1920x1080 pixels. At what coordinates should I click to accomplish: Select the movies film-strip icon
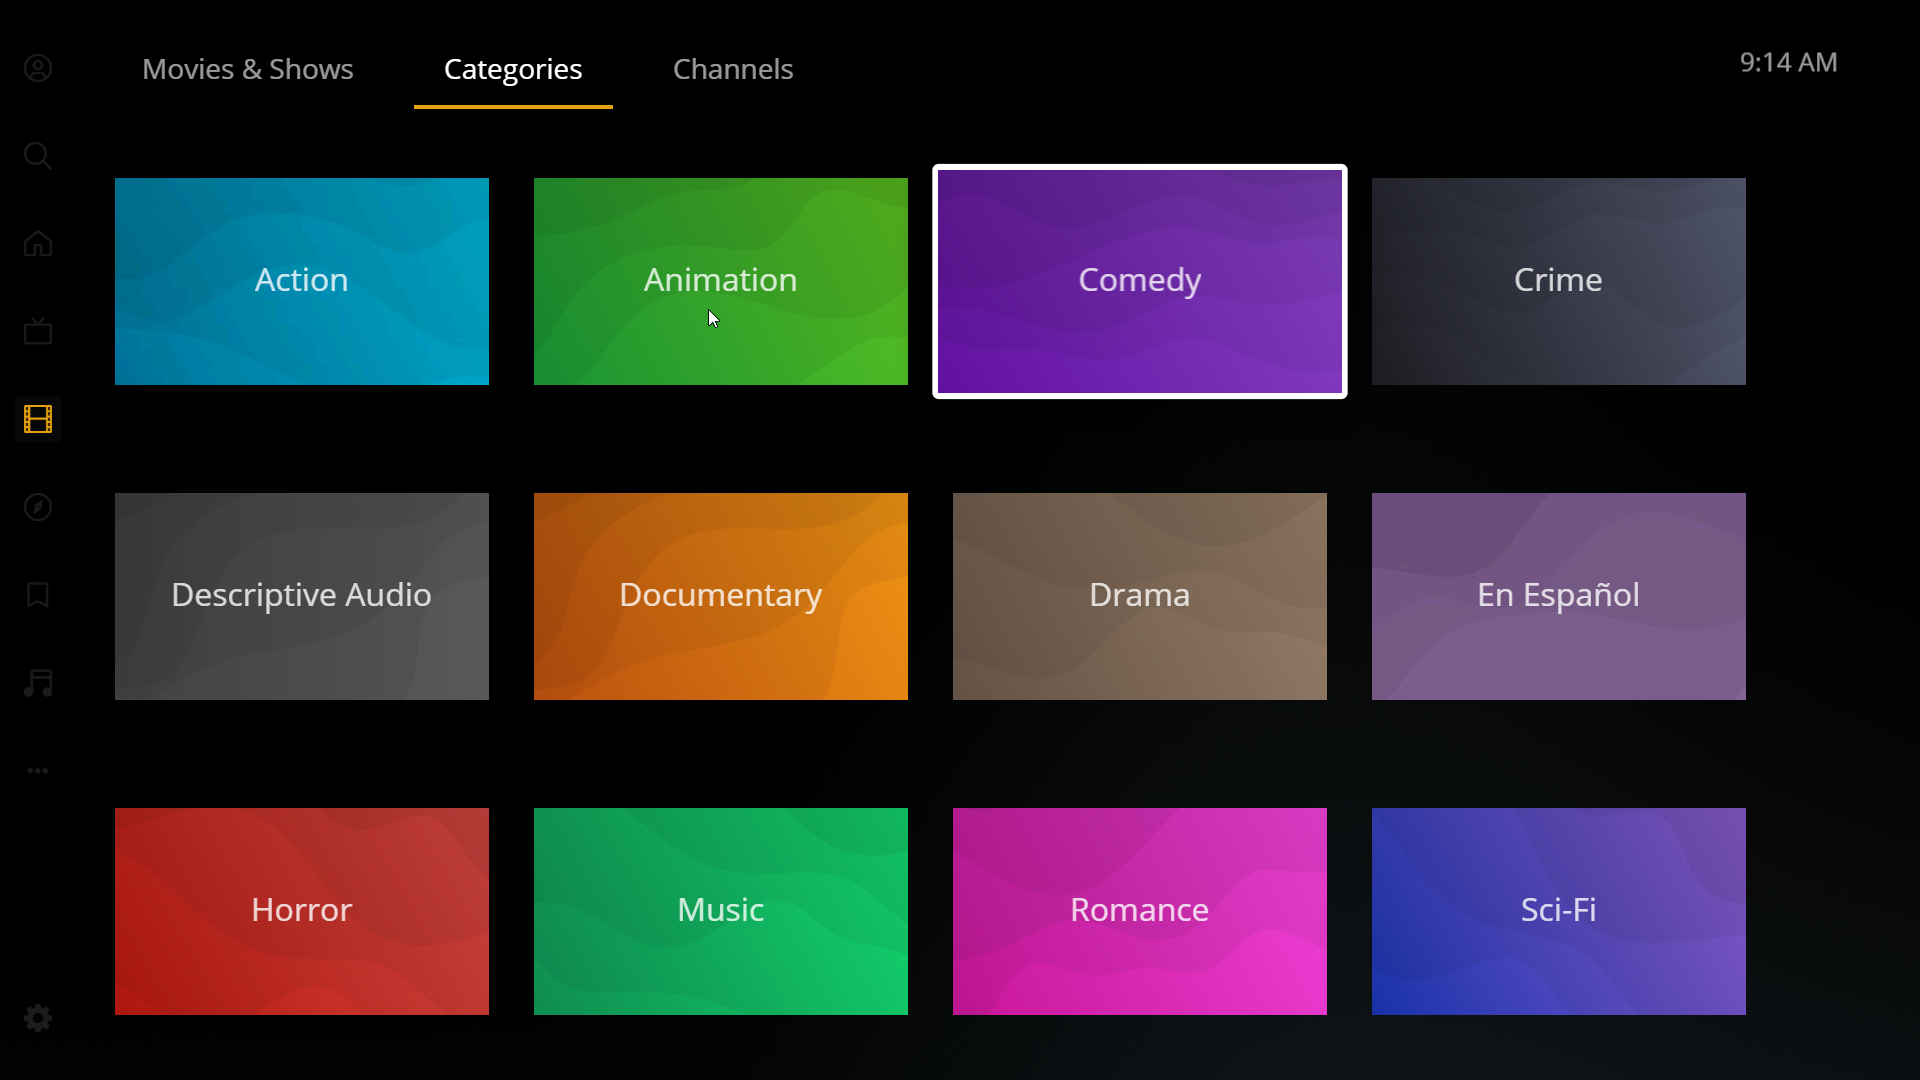[37, 419]
